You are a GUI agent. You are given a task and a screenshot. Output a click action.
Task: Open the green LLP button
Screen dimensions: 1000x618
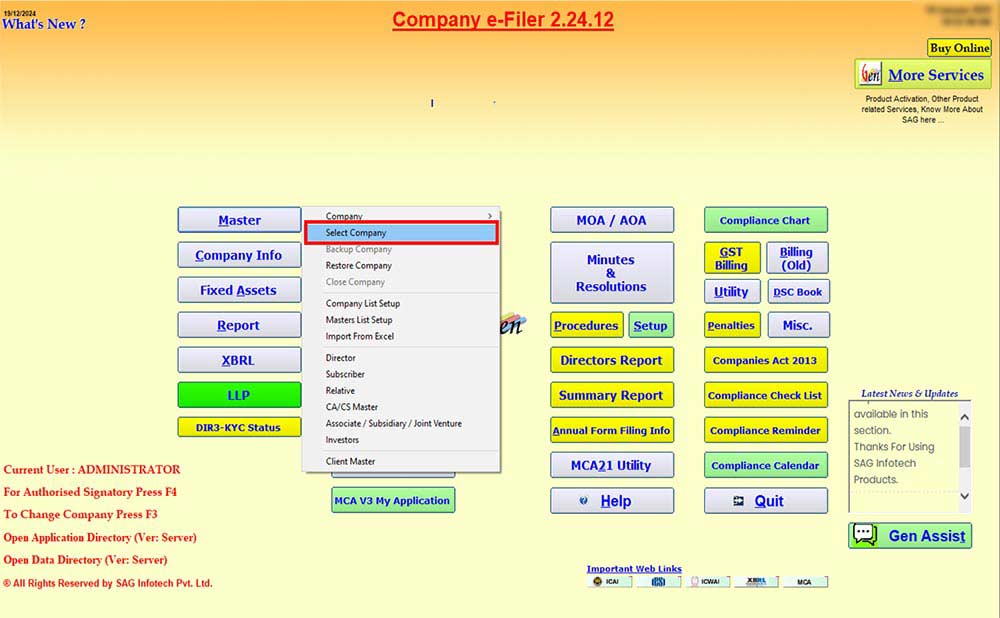239,395
